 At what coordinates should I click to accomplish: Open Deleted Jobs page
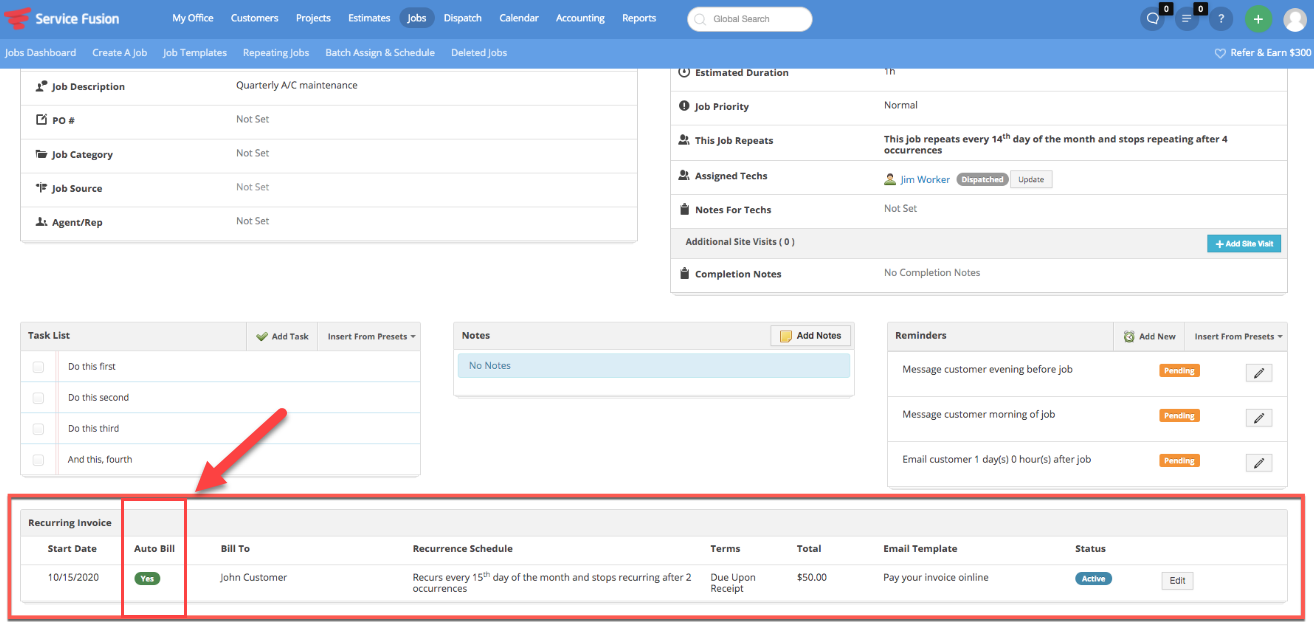479,53
